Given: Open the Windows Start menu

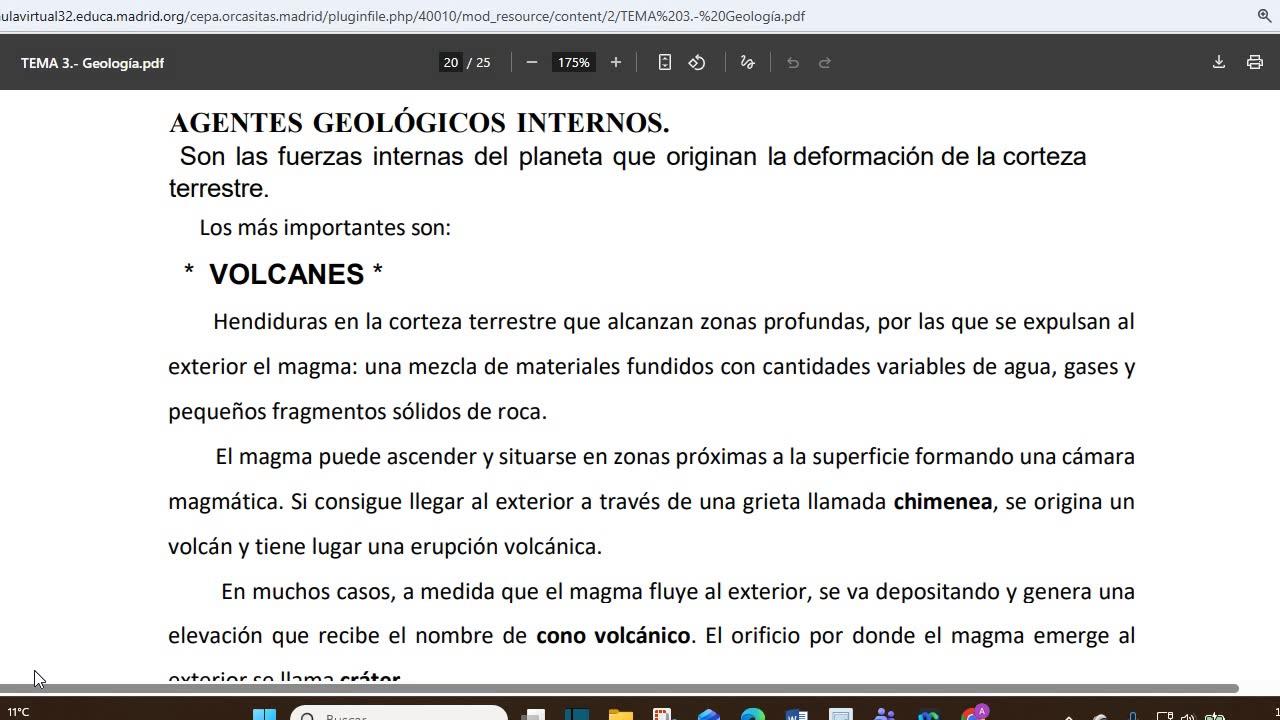Looking at the screenshot, I should pos(264,715).
